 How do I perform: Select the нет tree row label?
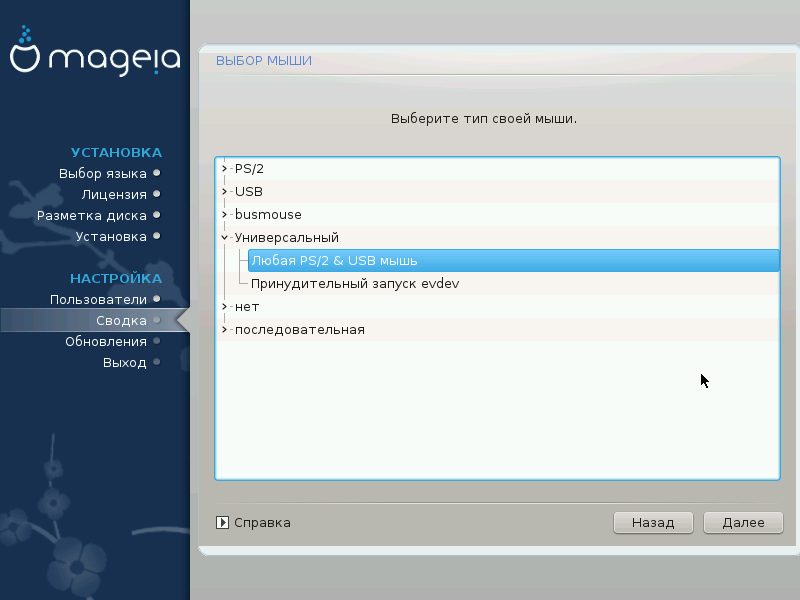click(x=247, y=307)
